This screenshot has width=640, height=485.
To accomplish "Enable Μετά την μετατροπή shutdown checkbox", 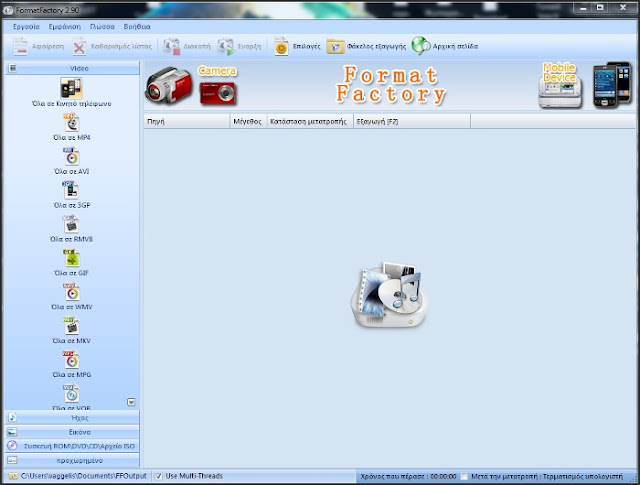I will (x=464, y=476).
